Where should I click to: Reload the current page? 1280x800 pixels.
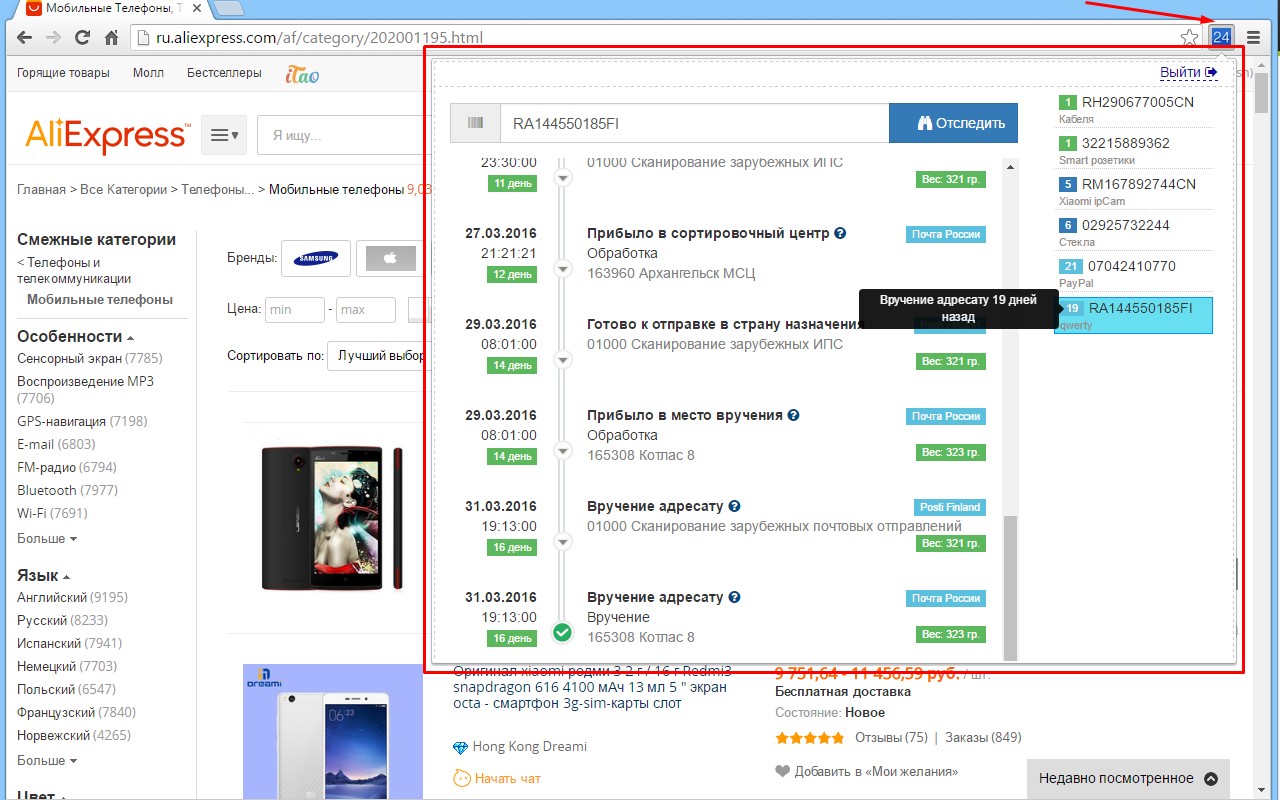point(83,38)
